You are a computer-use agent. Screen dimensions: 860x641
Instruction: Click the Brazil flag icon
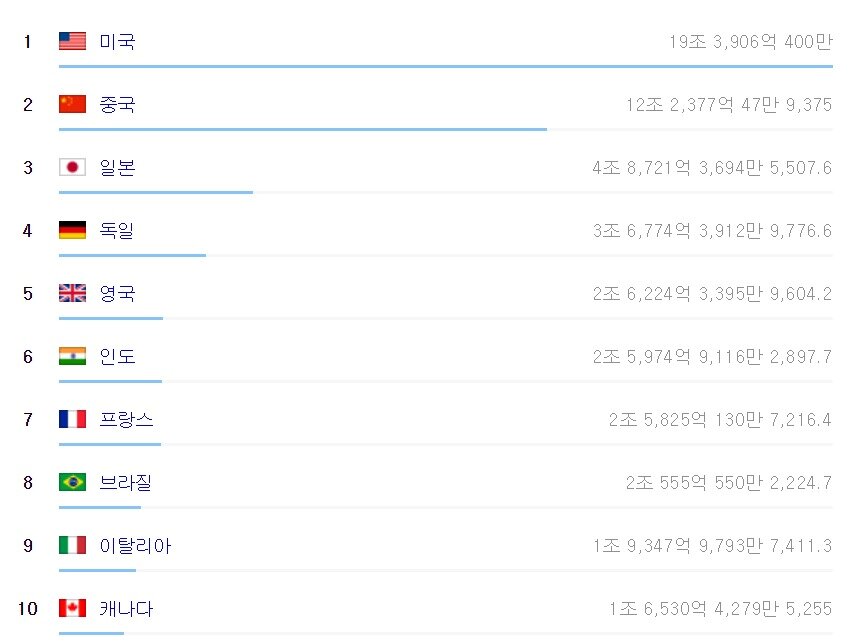pos(72,482)
